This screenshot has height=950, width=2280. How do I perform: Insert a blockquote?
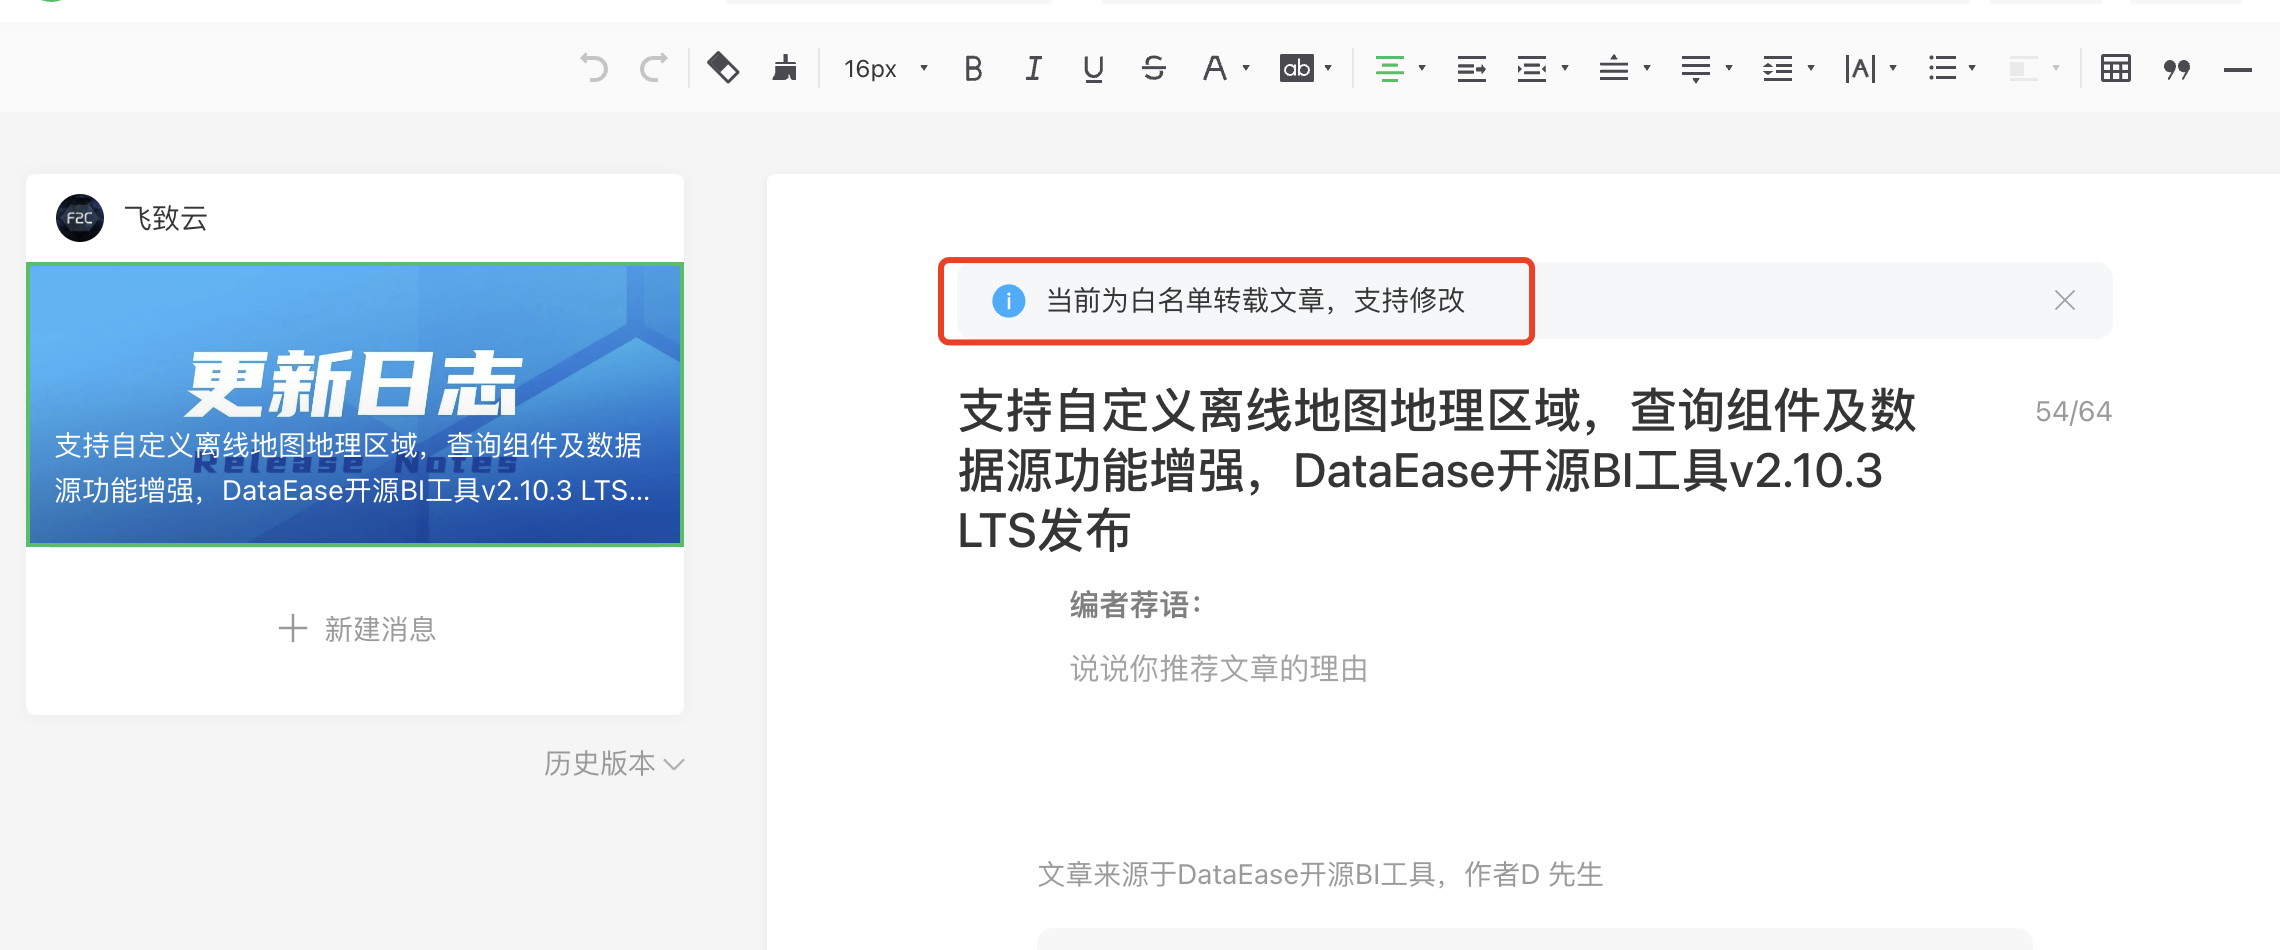(x=2177, y=68)
